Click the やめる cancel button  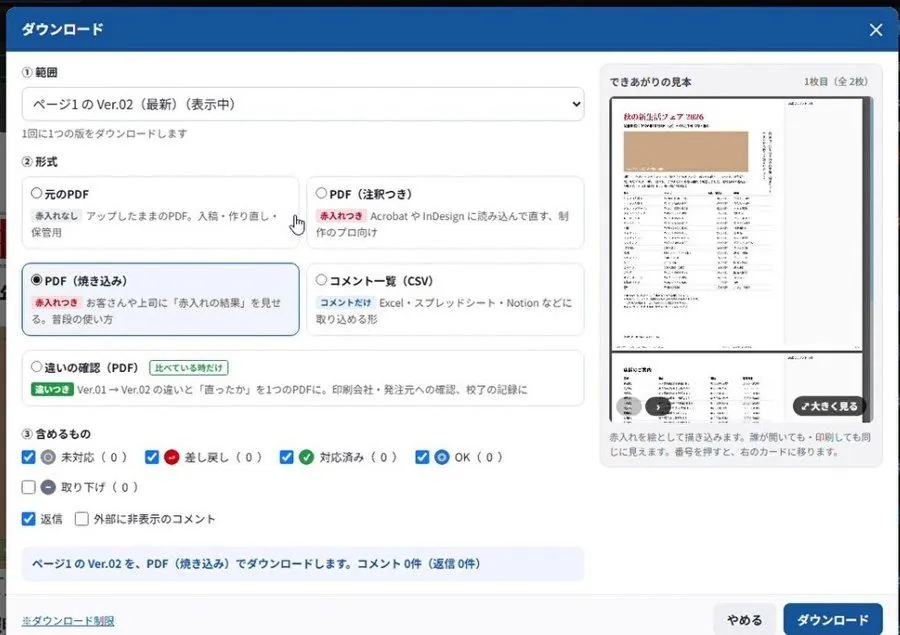pos(744,620)
